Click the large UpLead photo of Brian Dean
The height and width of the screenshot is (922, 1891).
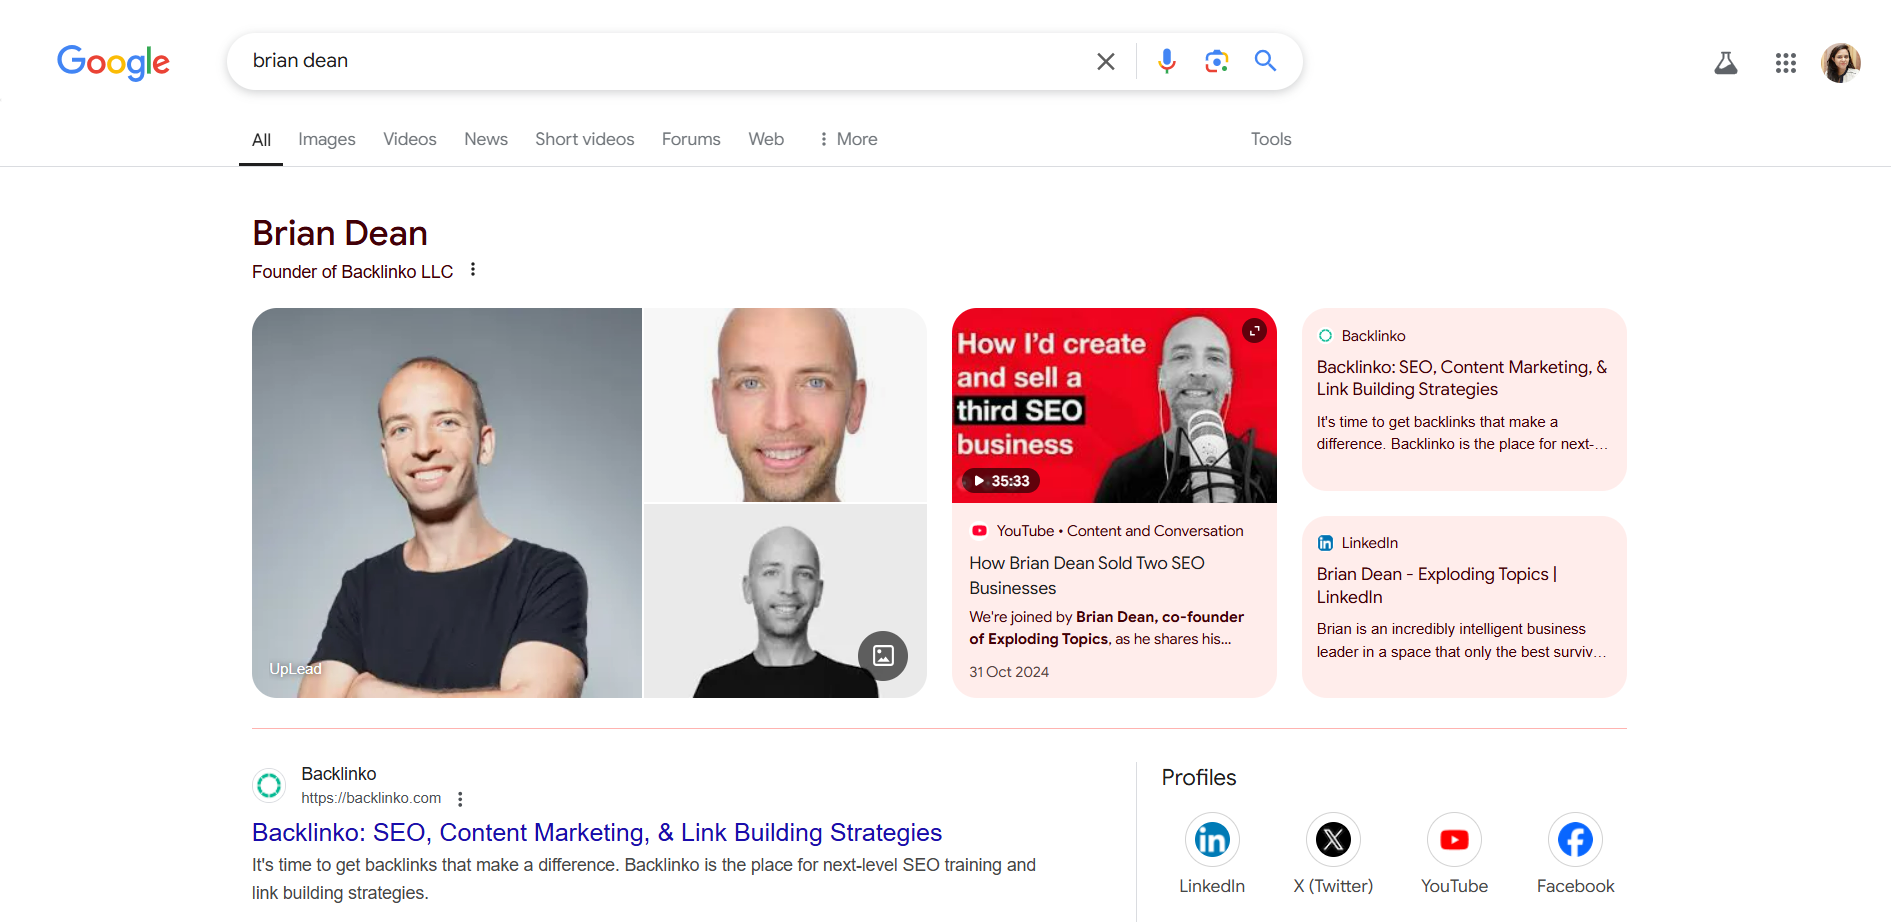[446, 502]
